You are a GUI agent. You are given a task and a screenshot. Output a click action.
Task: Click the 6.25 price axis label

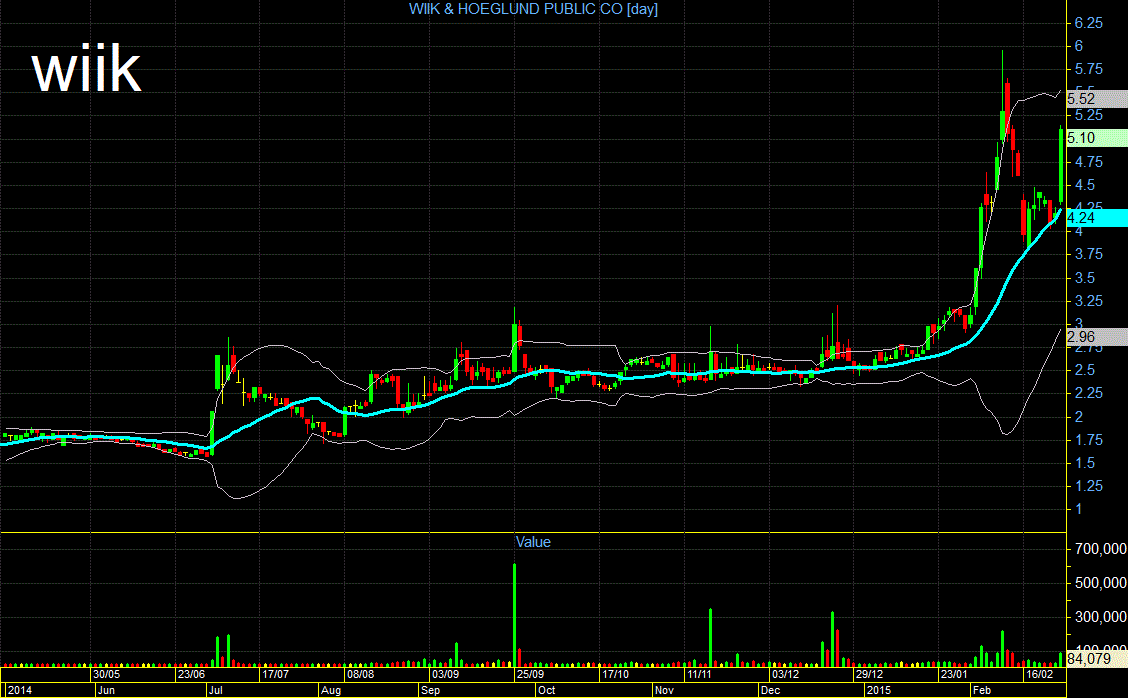(x=1088, y=23)
